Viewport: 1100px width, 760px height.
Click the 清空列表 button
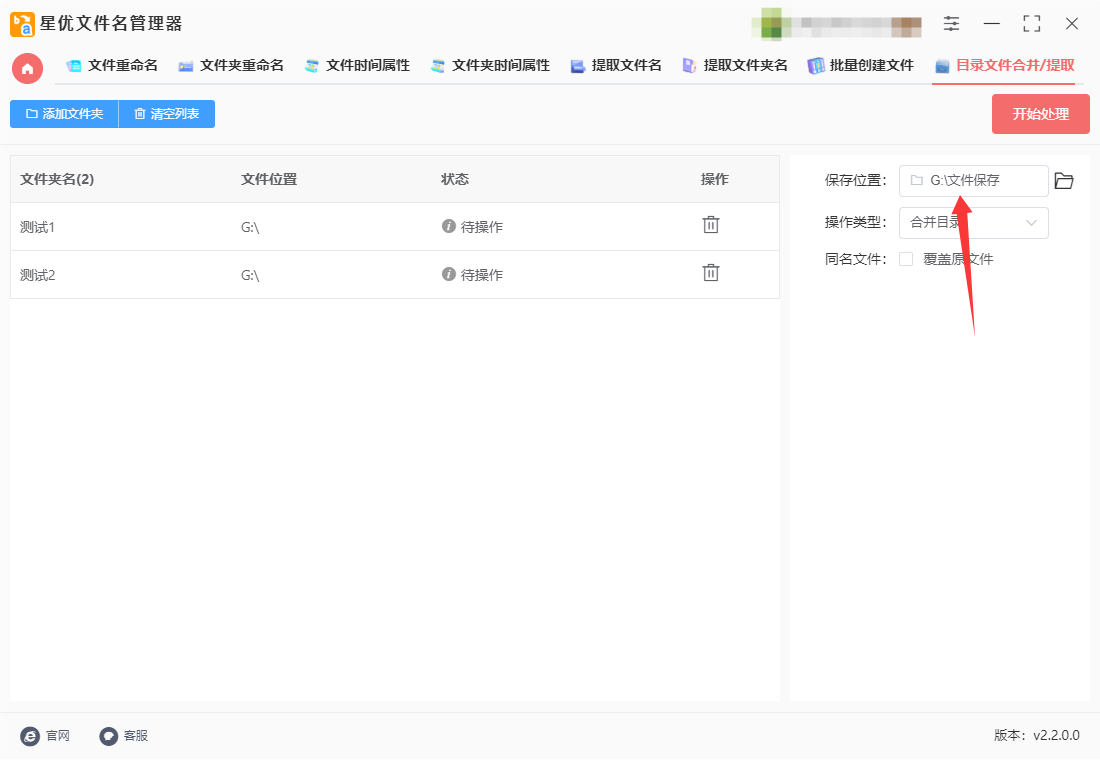tap(167, 114)
